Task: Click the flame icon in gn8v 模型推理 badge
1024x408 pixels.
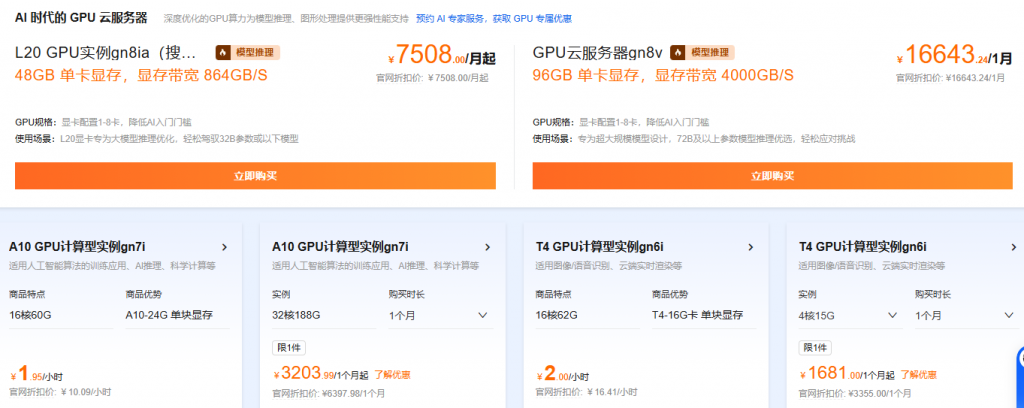Action: point(677,52)
